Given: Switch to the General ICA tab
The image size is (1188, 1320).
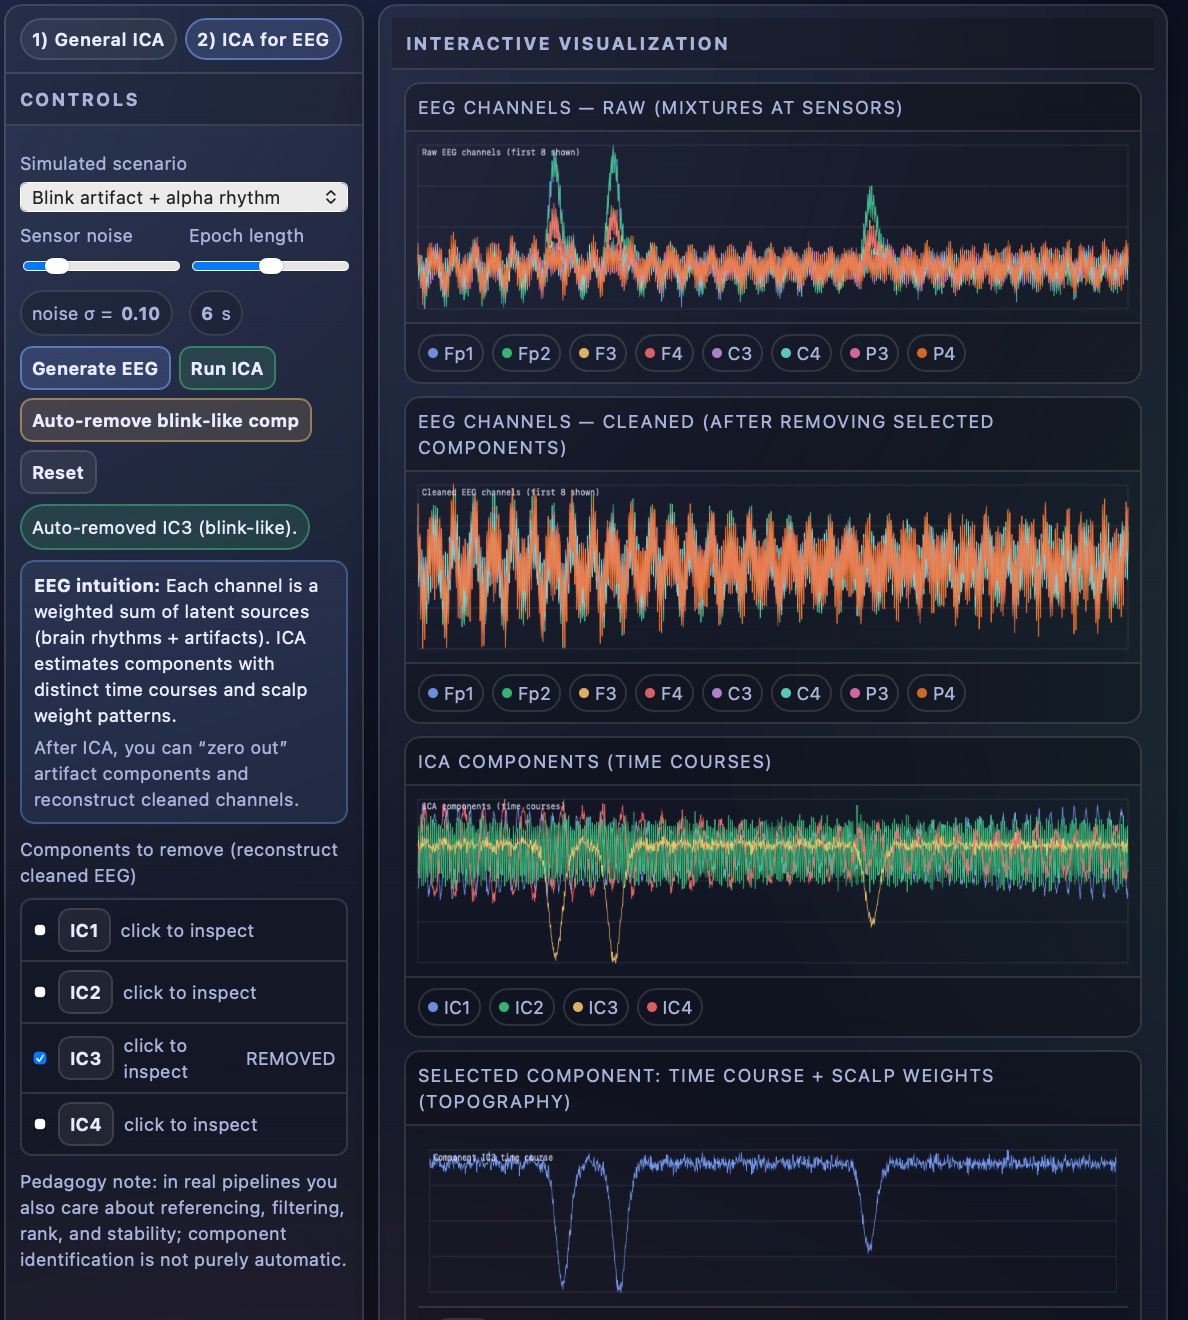Looking at the screenshot, I should point(98,40).
